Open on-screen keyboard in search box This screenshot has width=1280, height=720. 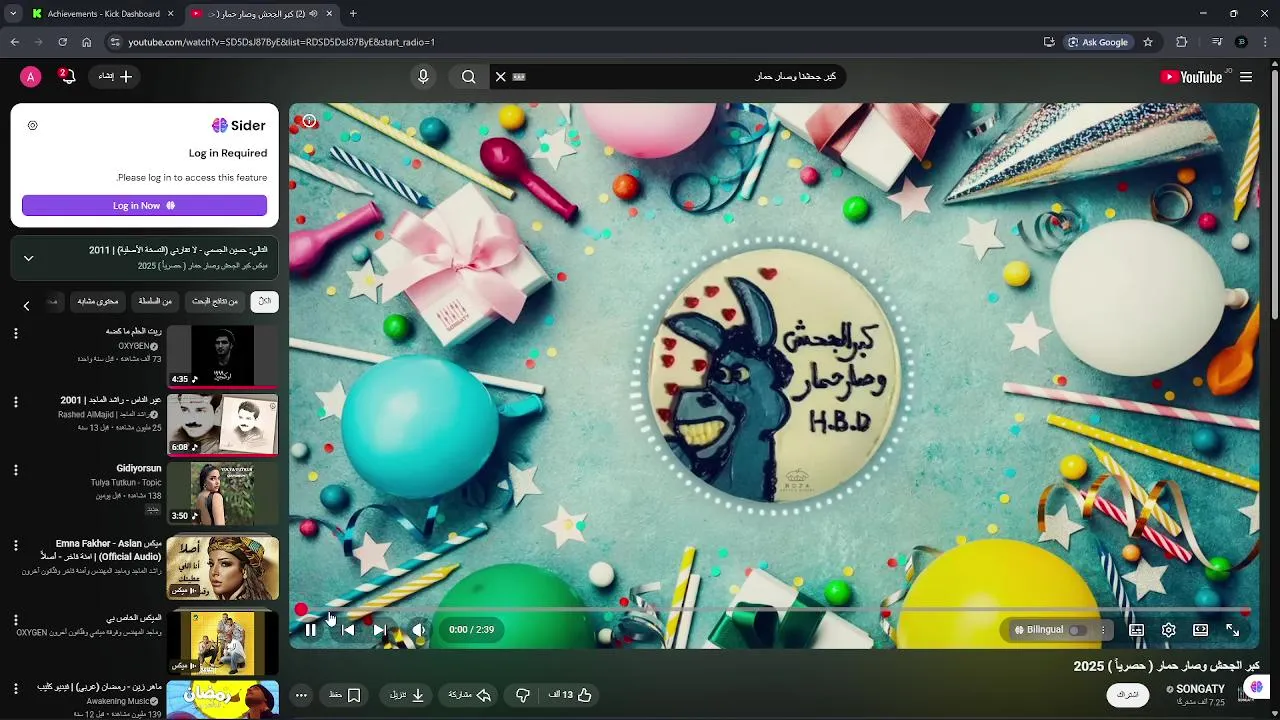[519, 77]
